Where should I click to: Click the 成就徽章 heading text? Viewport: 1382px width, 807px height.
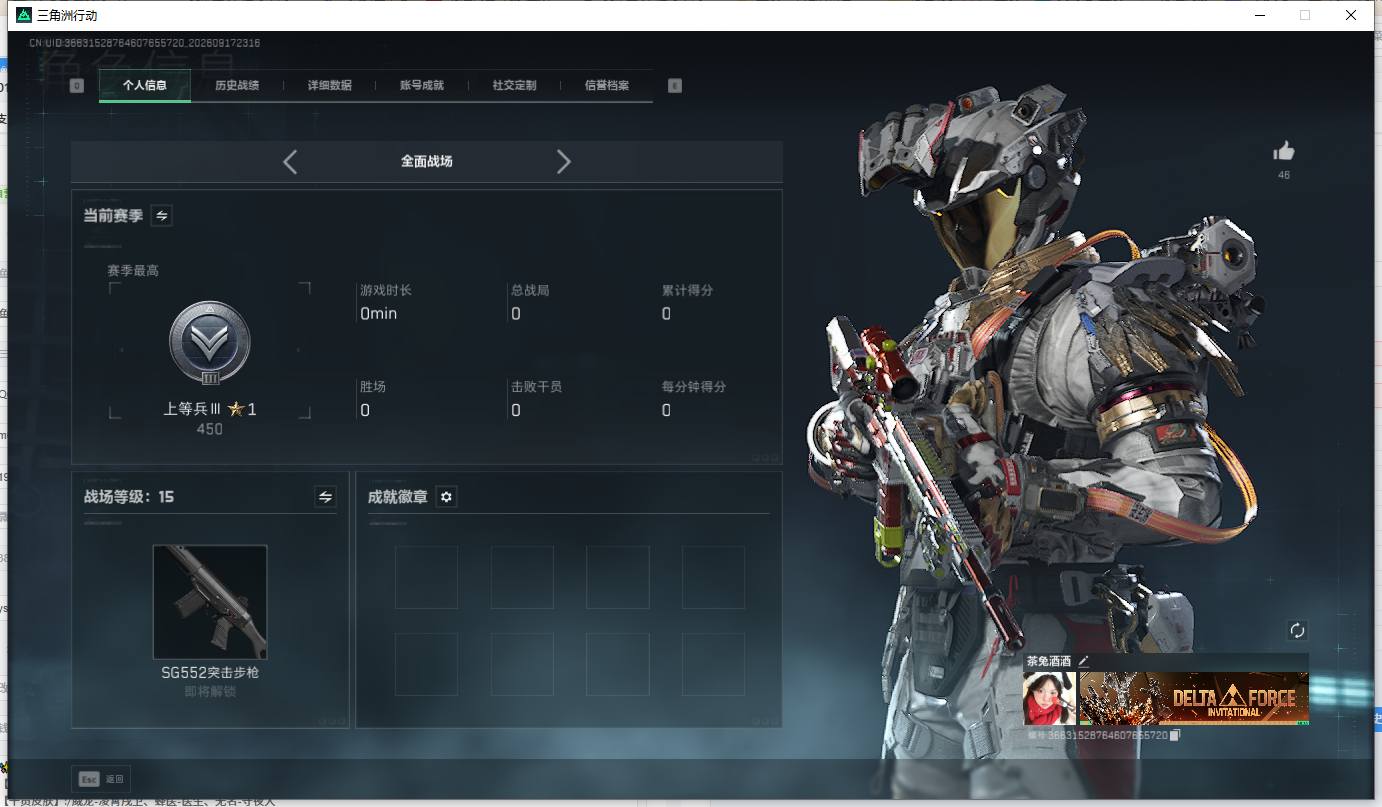(398, 496)
